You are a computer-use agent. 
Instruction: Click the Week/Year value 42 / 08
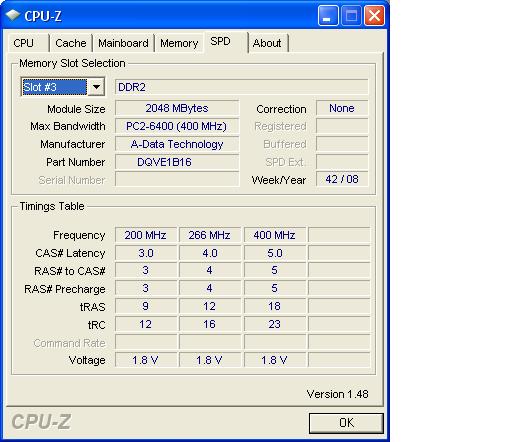coord(342,179)
